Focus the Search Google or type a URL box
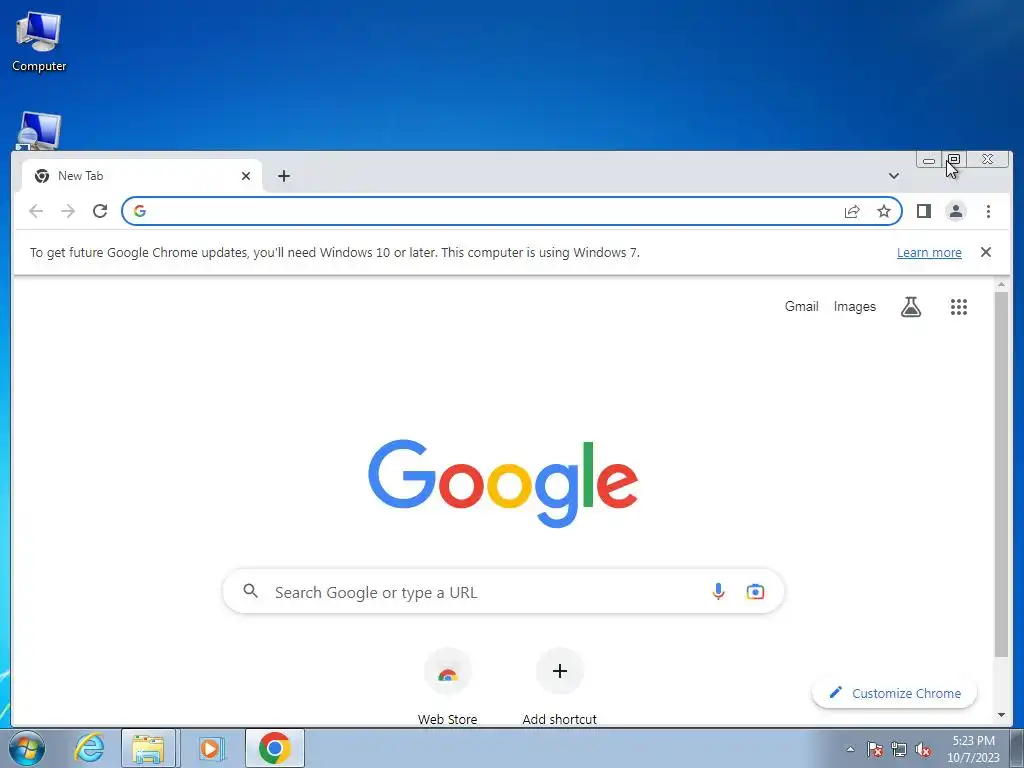This screenshot has width=1024, height=768. [x=503, y=592]
